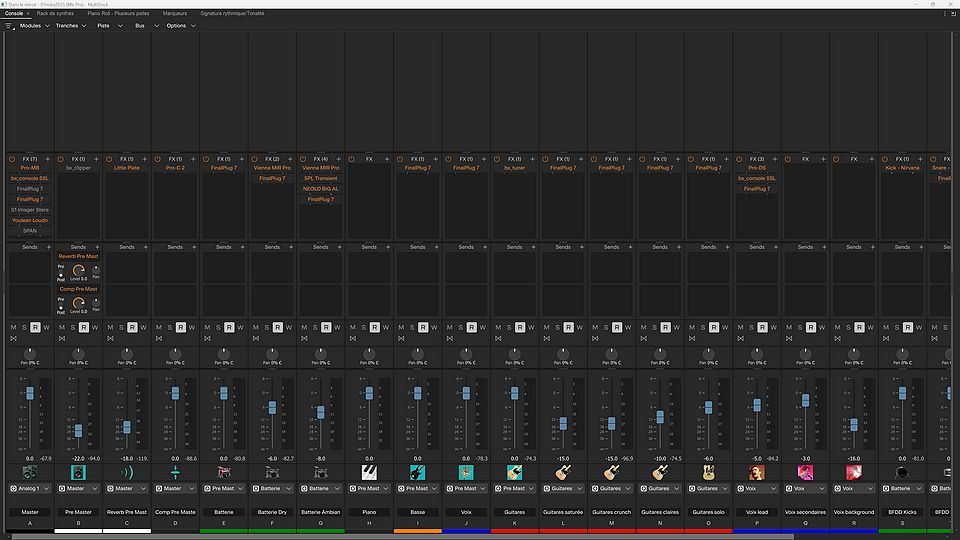Click the Batterie drum kit icon
960x540 pixels.
click(224, 472)
